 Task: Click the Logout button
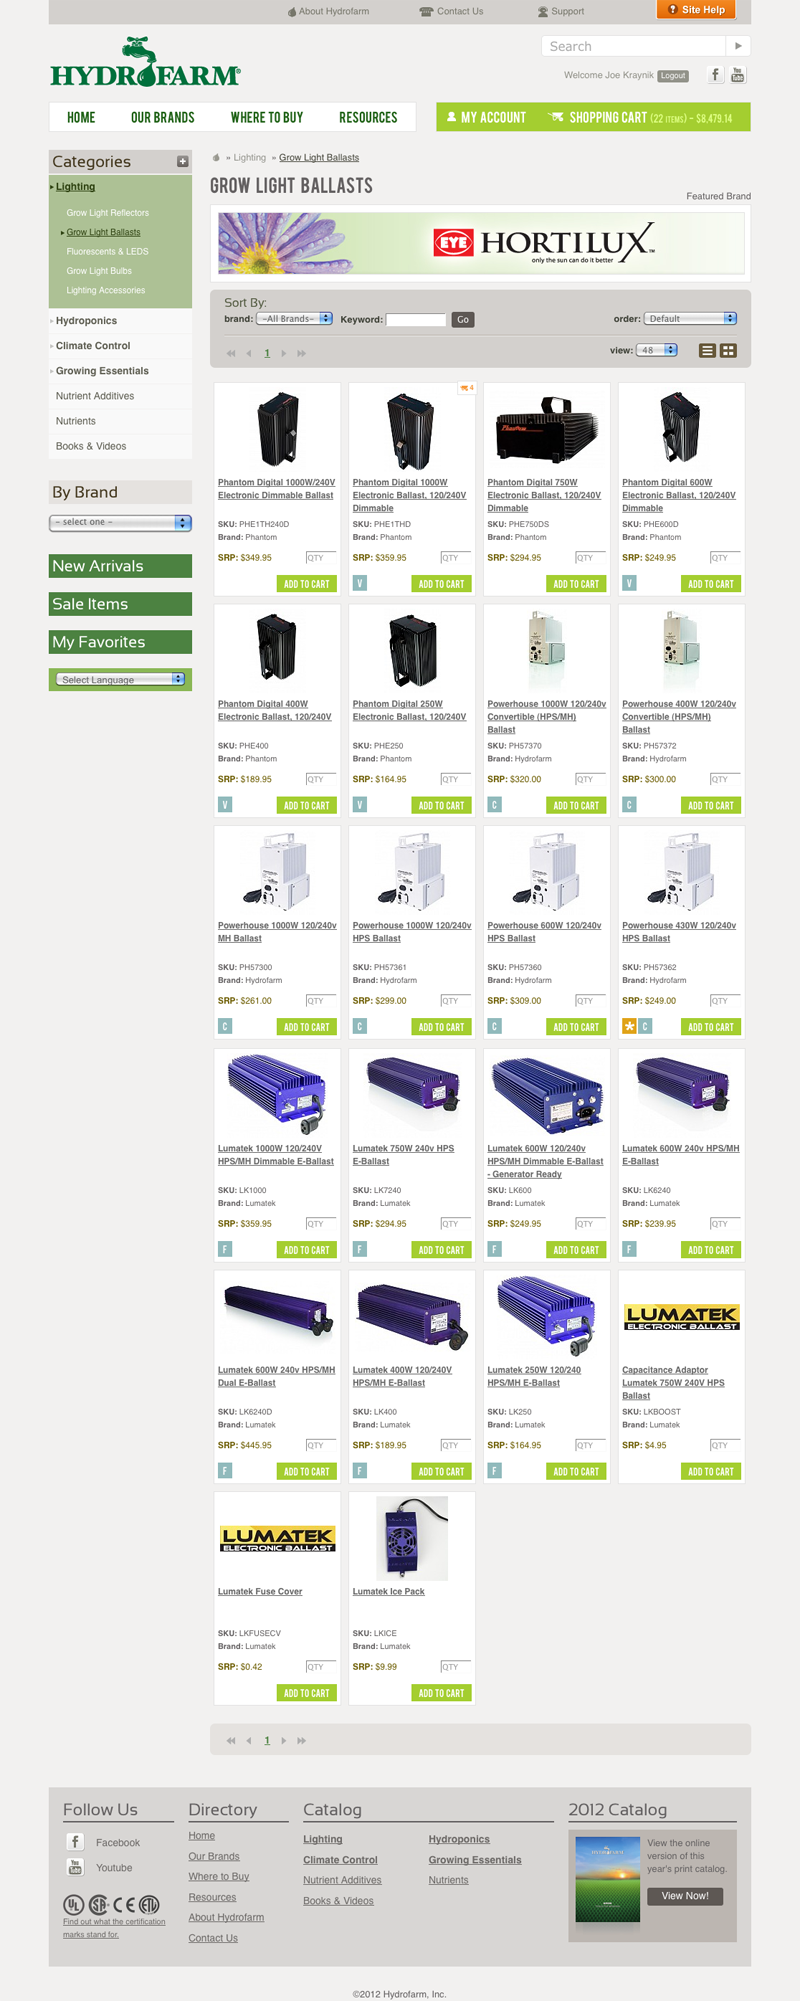(673, 75)
